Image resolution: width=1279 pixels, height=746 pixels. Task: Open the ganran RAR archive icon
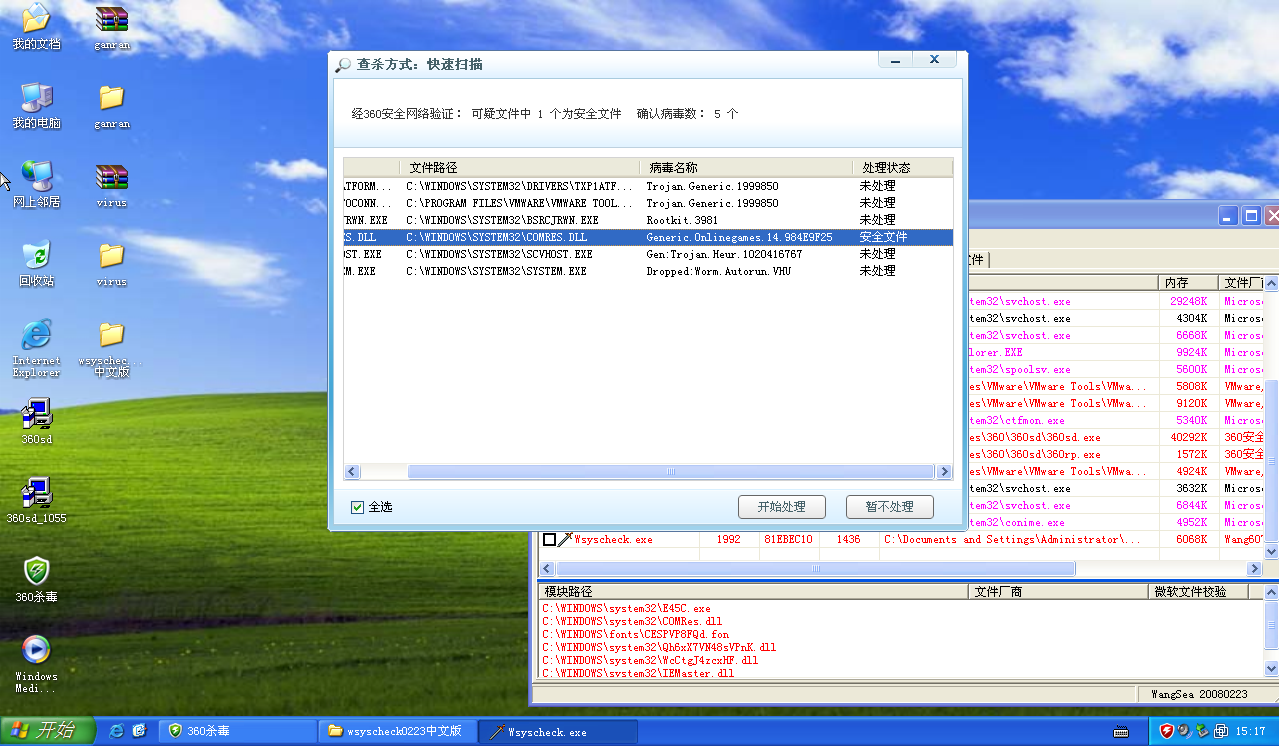click(111, 27)
